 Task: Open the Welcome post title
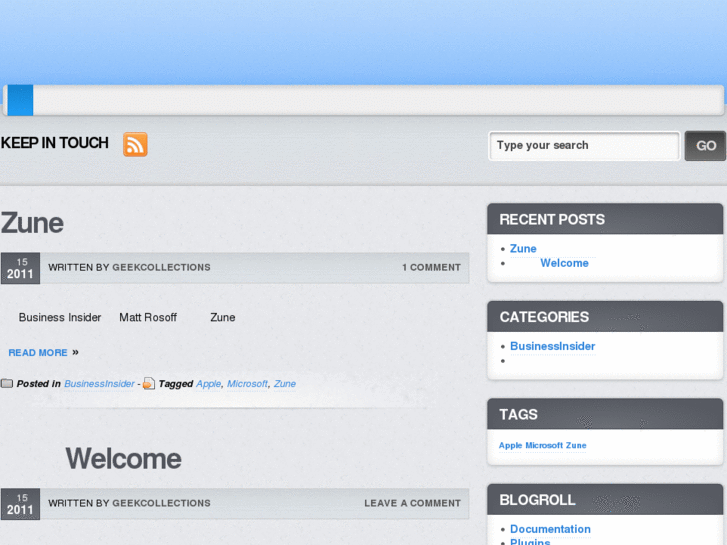pos(123,459)
